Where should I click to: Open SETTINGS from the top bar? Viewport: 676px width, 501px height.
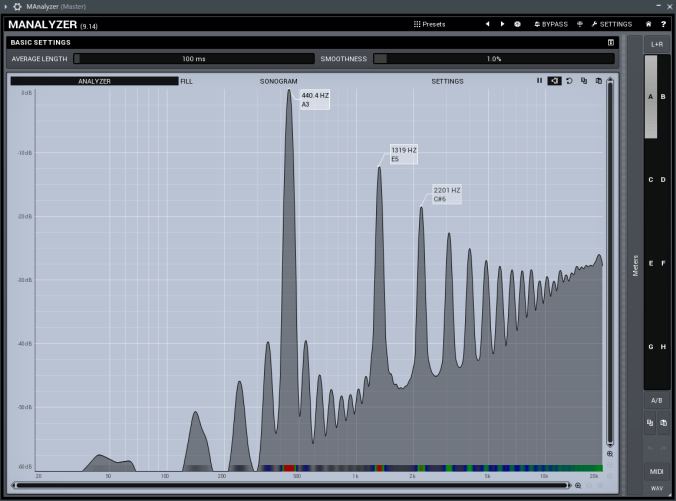(611, 23)
